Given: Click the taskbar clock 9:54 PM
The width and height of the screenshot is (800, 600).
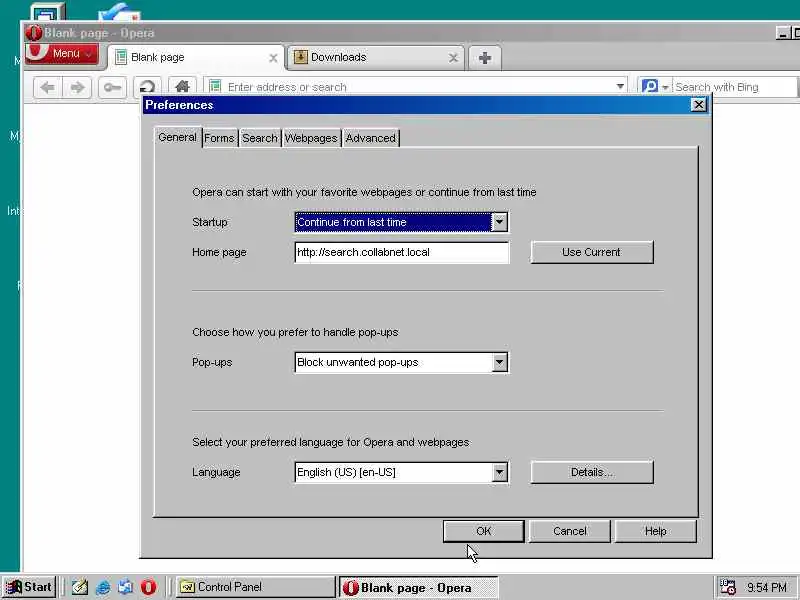Looking at the screenshot, I should tap(767, 588).
